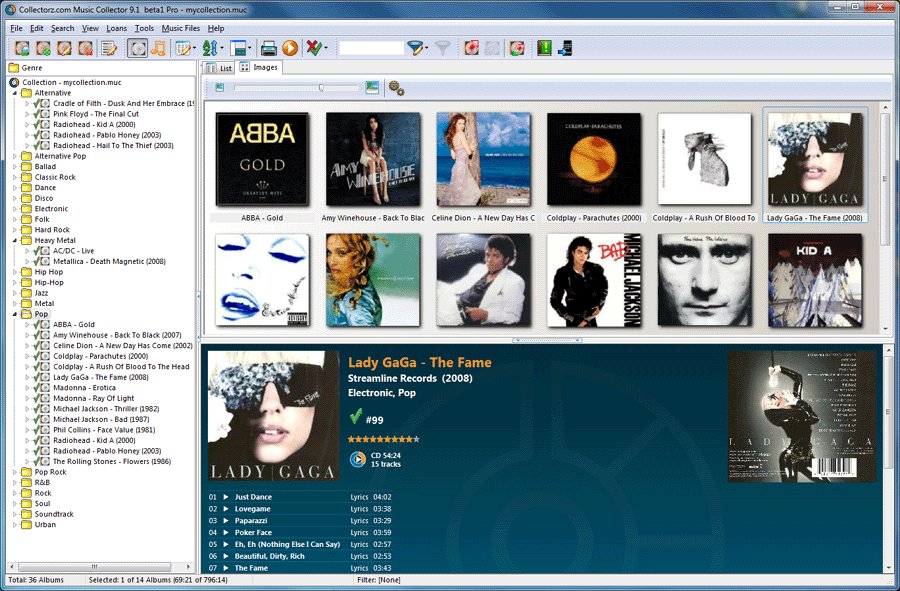Play track 06 Beautiful, Dirty, Rich

point(226,556)
